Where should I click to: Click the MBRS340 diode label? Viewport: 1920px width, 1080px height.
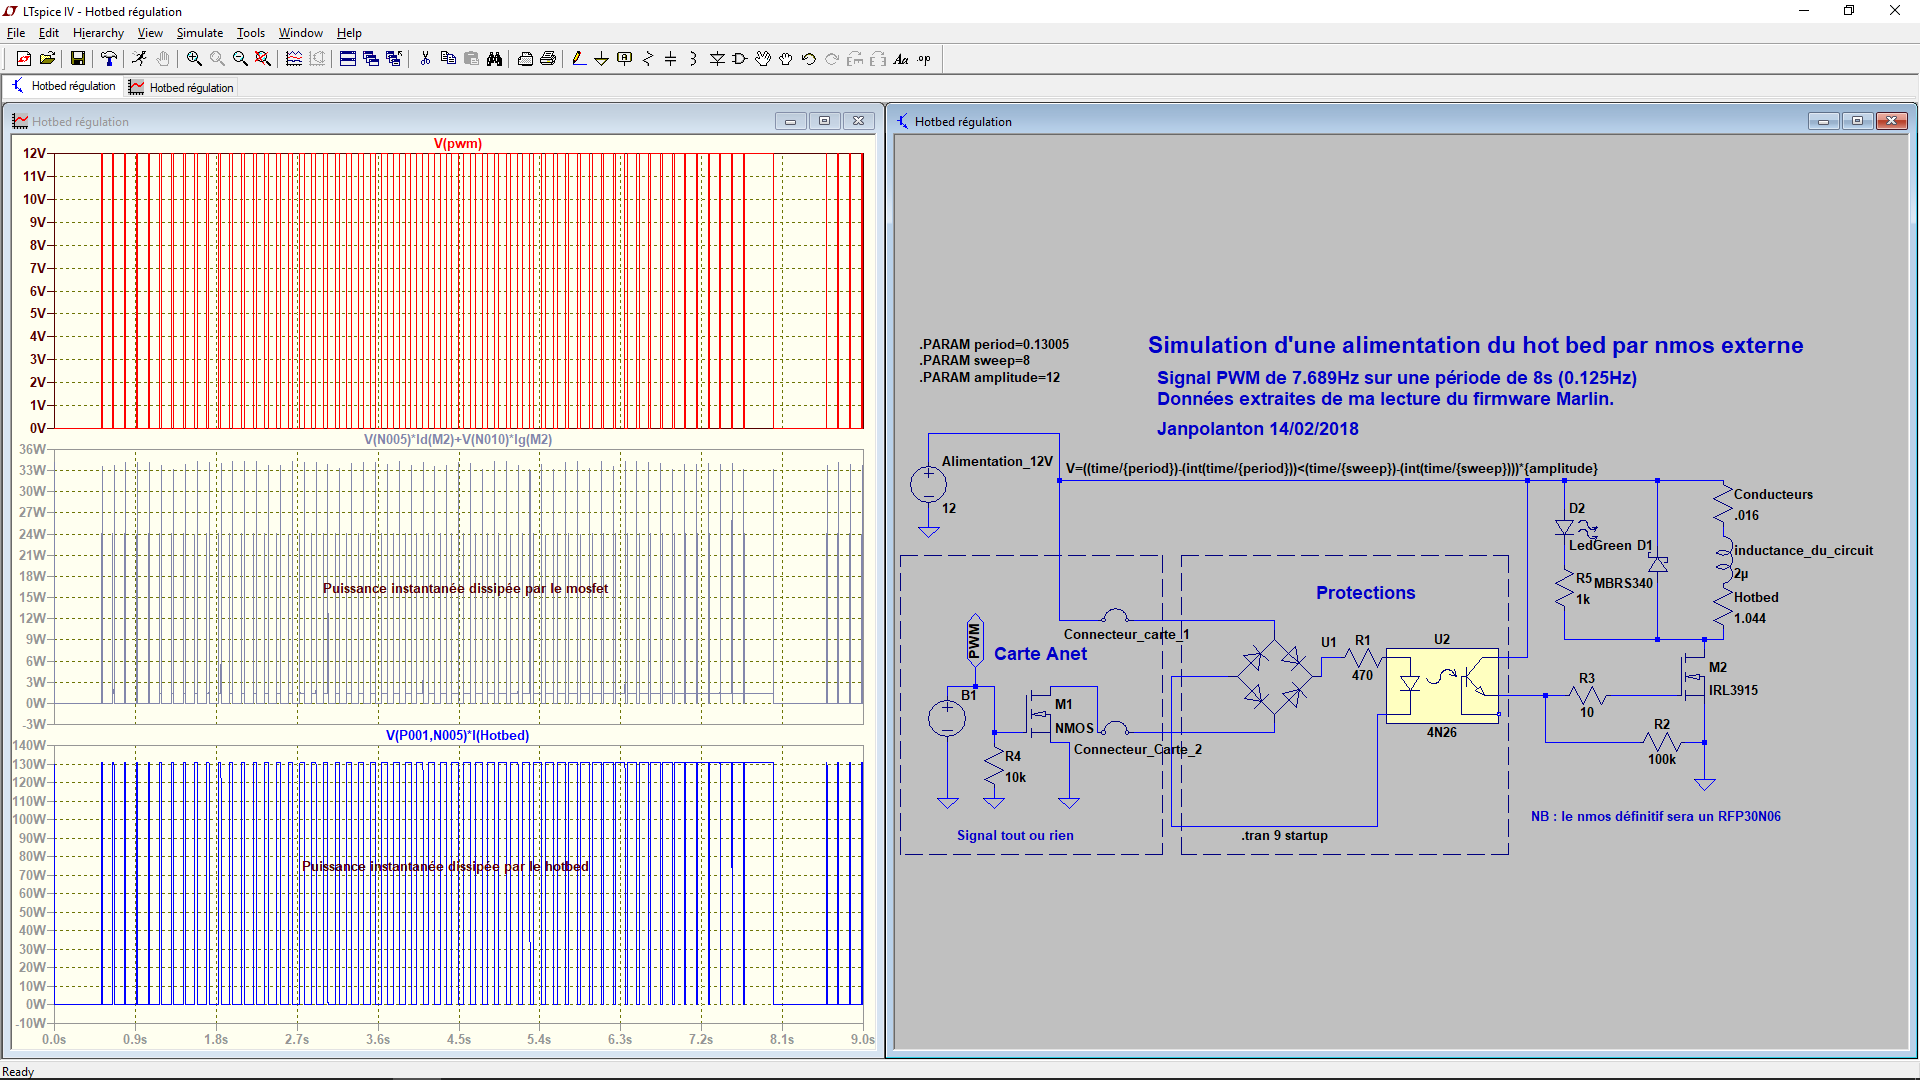tap(1623, 584)
